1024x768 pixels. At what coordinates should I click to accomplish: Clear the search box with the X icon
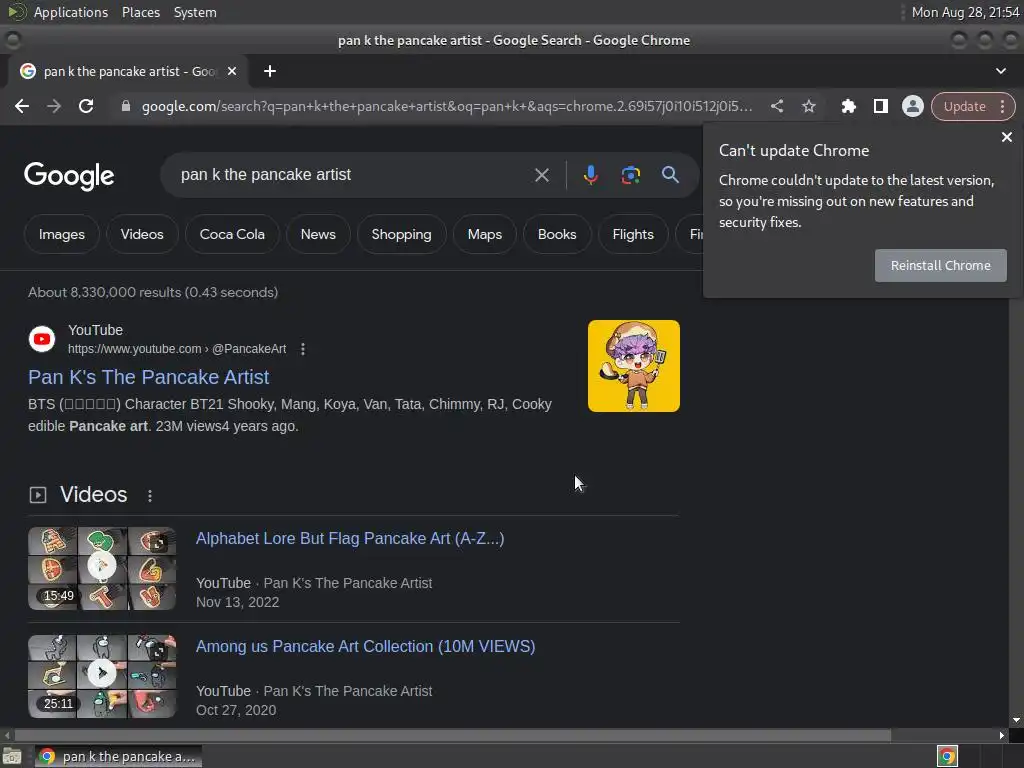pos(541,175)
